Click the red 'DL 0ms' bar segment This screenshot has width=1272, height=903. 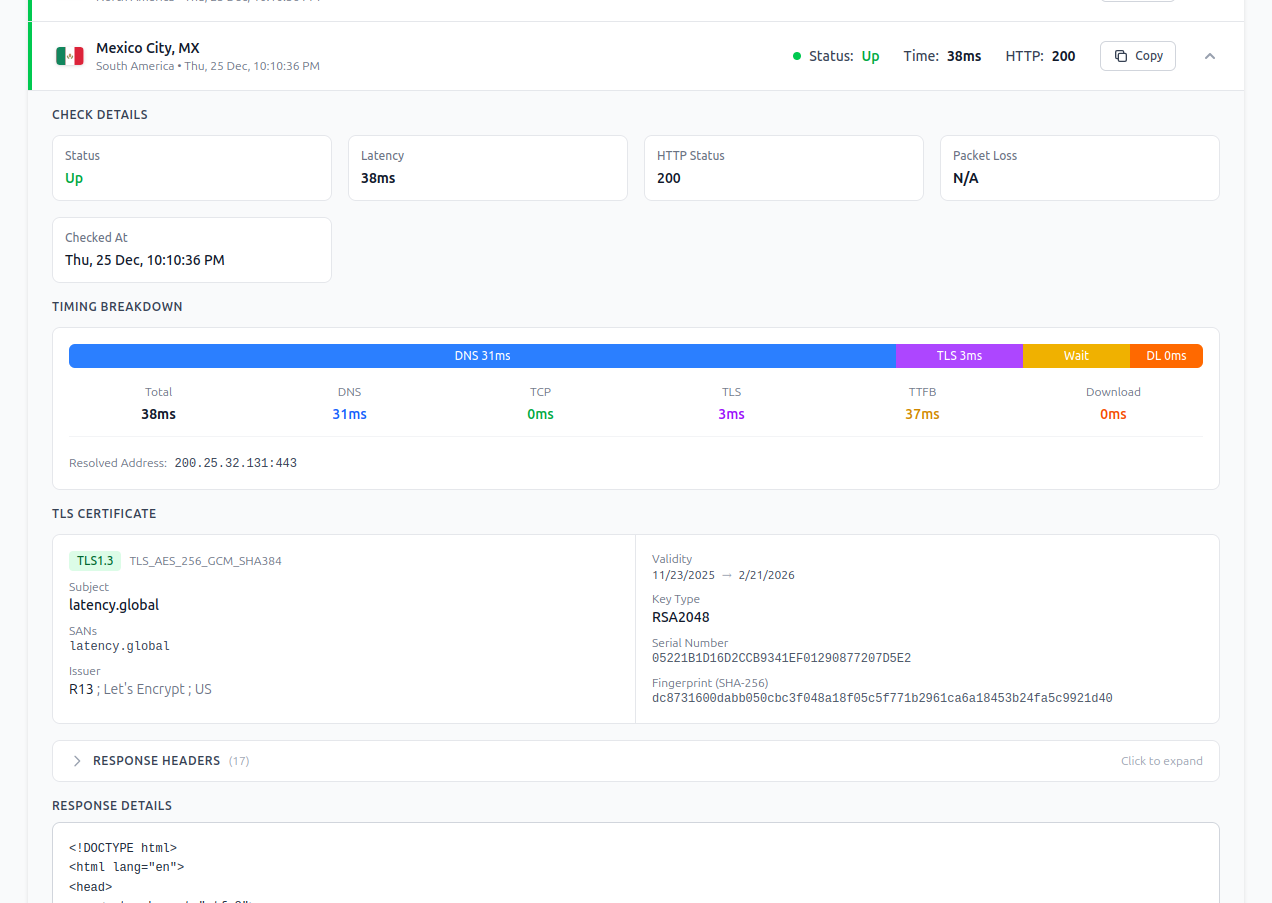tap(1166, 355)
